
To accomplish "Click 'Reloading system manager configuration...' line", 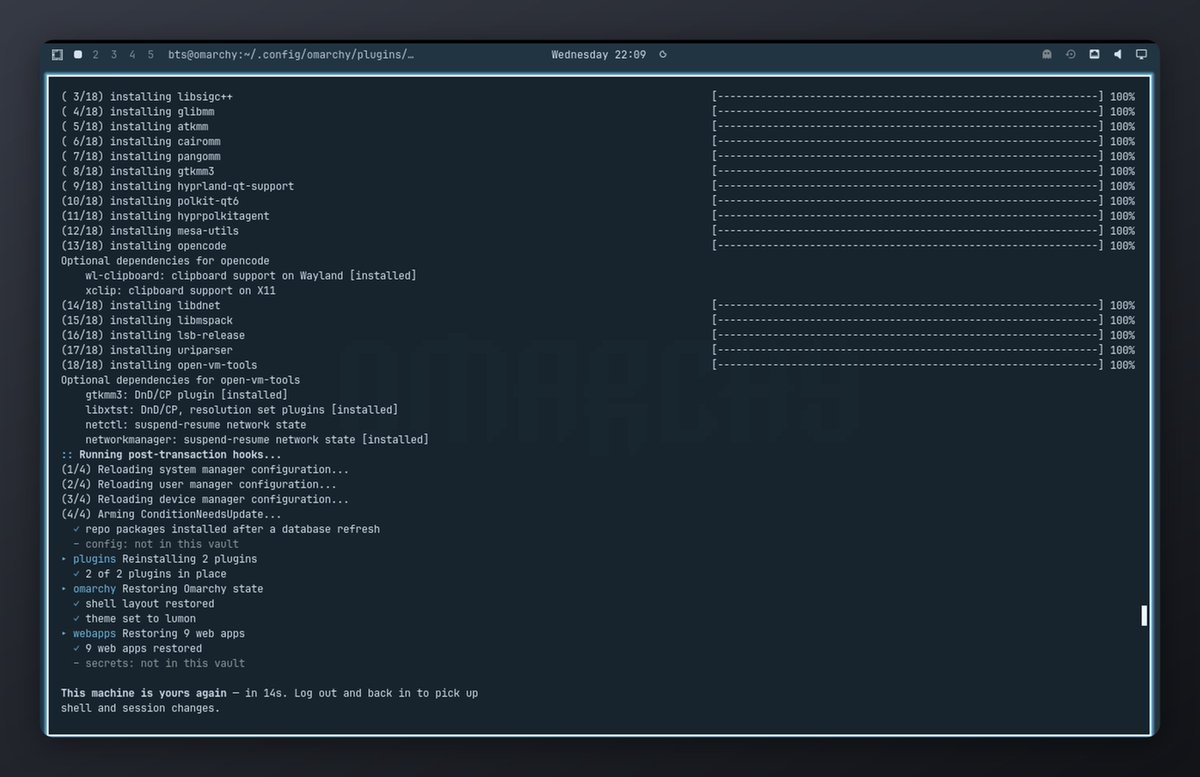I will click(205, 470).
